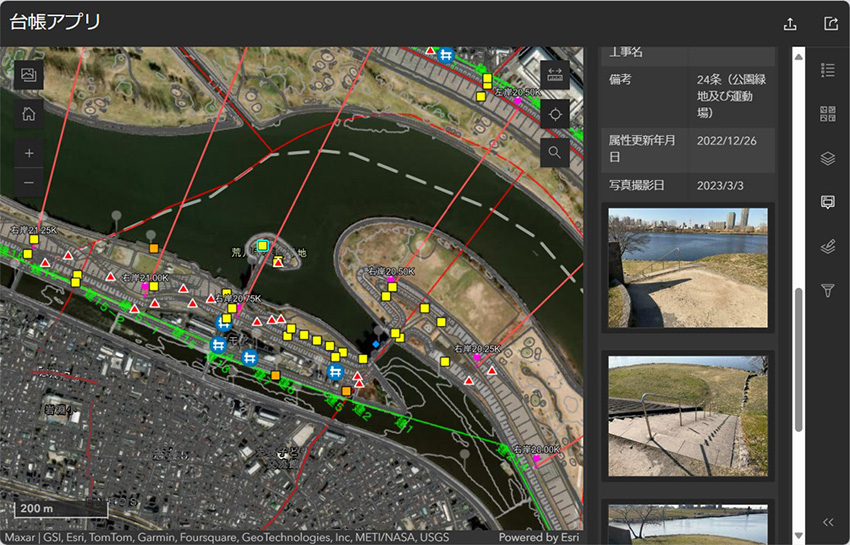This screenshot has height=545, width=850.
Task: Select the popup info panel icon
Action: [827, 202]
